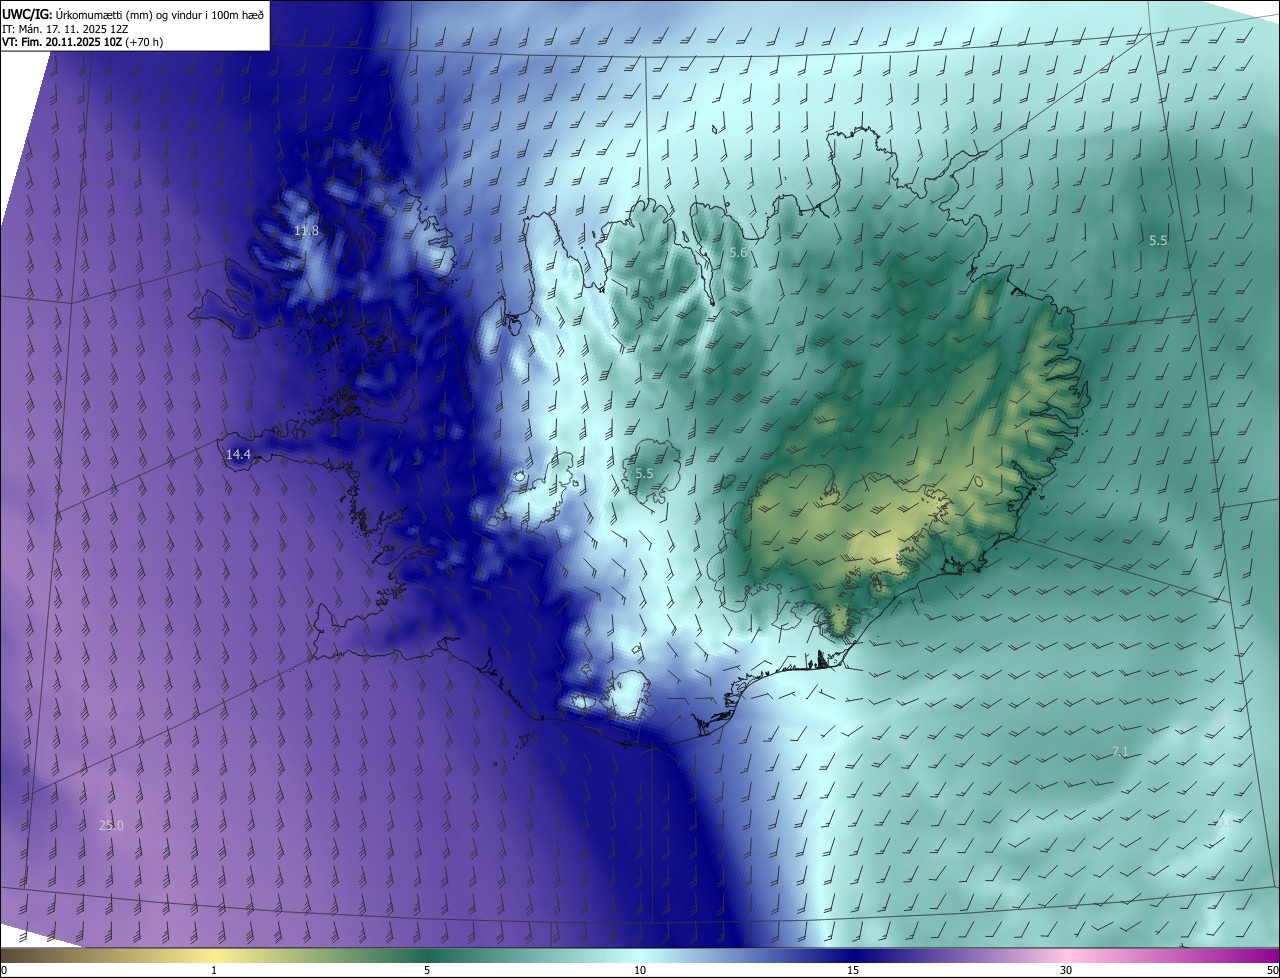Click the 7.1 value over the southeast sea
Viewport: 1280px width, 978px height.
[x=1120, y=751]
